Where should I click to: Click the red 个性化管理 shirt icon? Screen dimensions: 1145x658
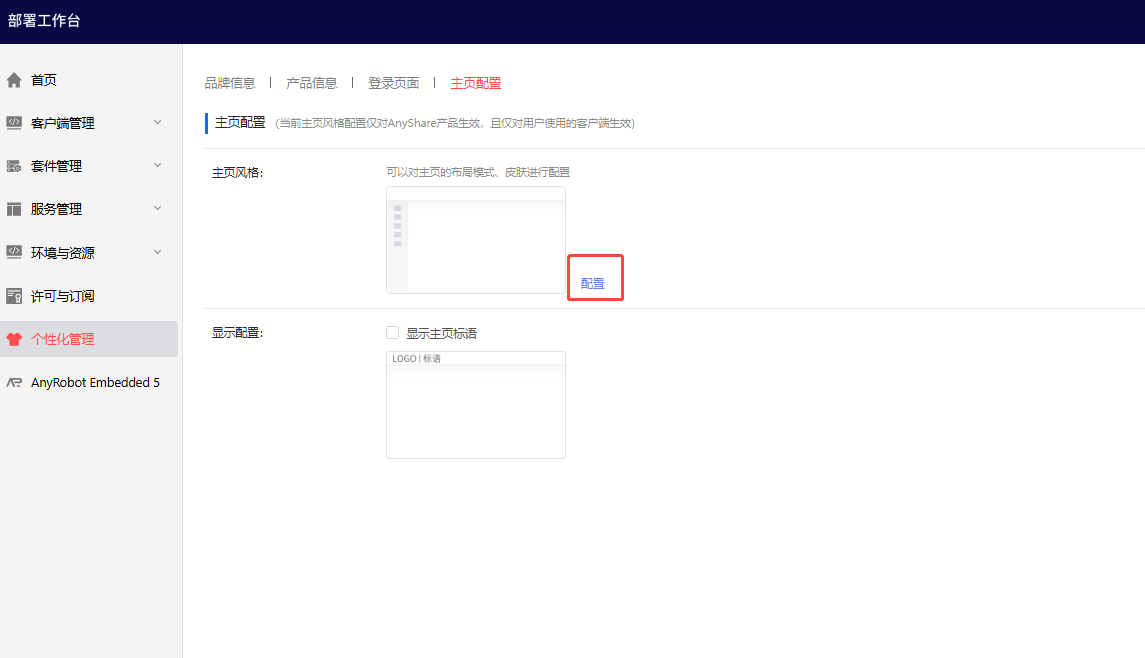(14, 339)
